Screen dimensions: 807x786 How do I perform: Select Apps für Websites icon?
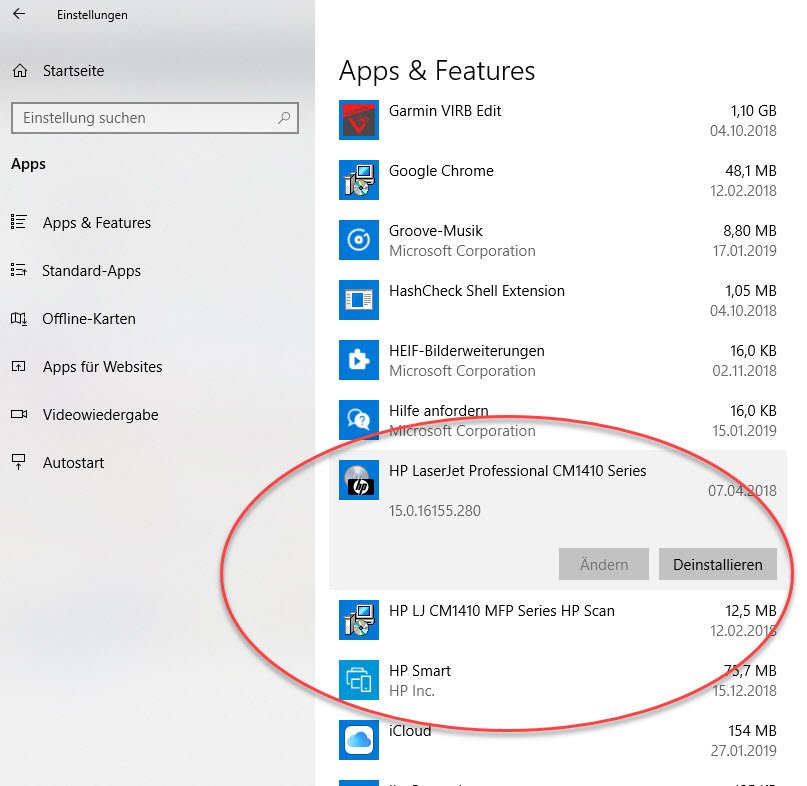[x=19, y=366]
